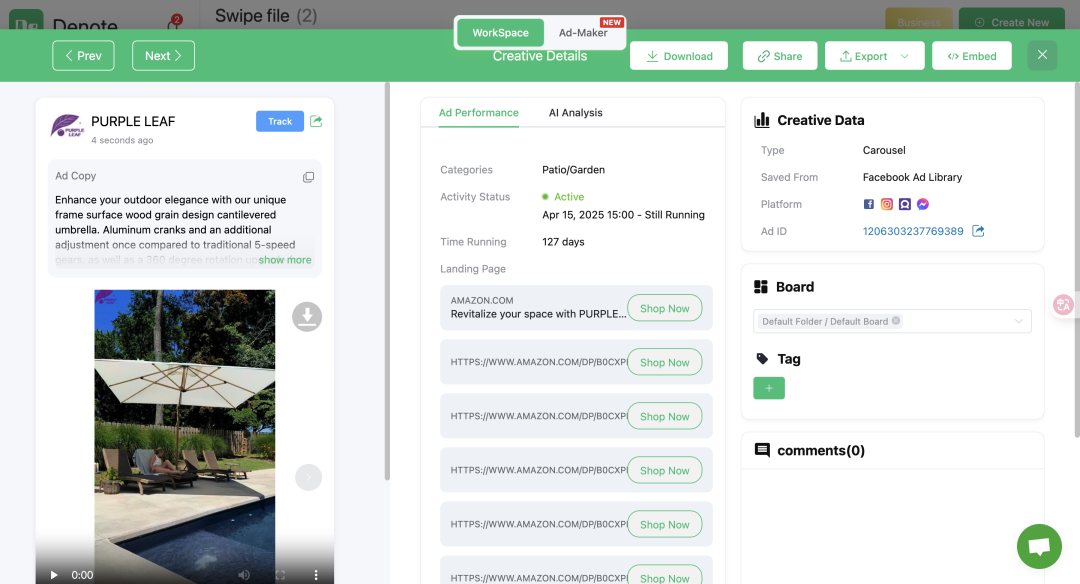
Task: Click the Active status label
Action: pos(569,197)
